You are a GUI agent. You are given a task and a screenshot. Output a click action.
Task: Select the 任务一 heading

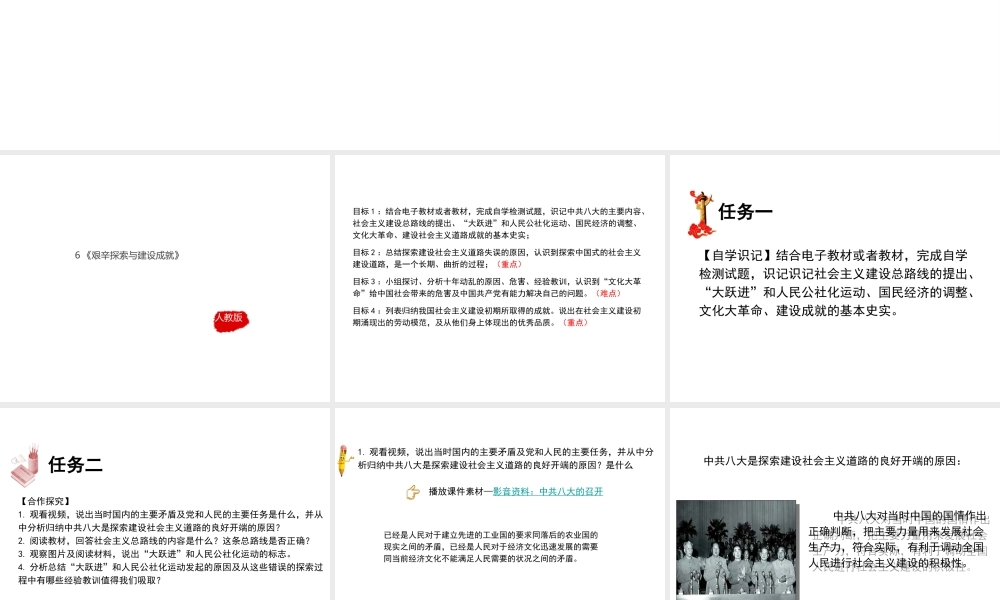[x=745, y=211]
